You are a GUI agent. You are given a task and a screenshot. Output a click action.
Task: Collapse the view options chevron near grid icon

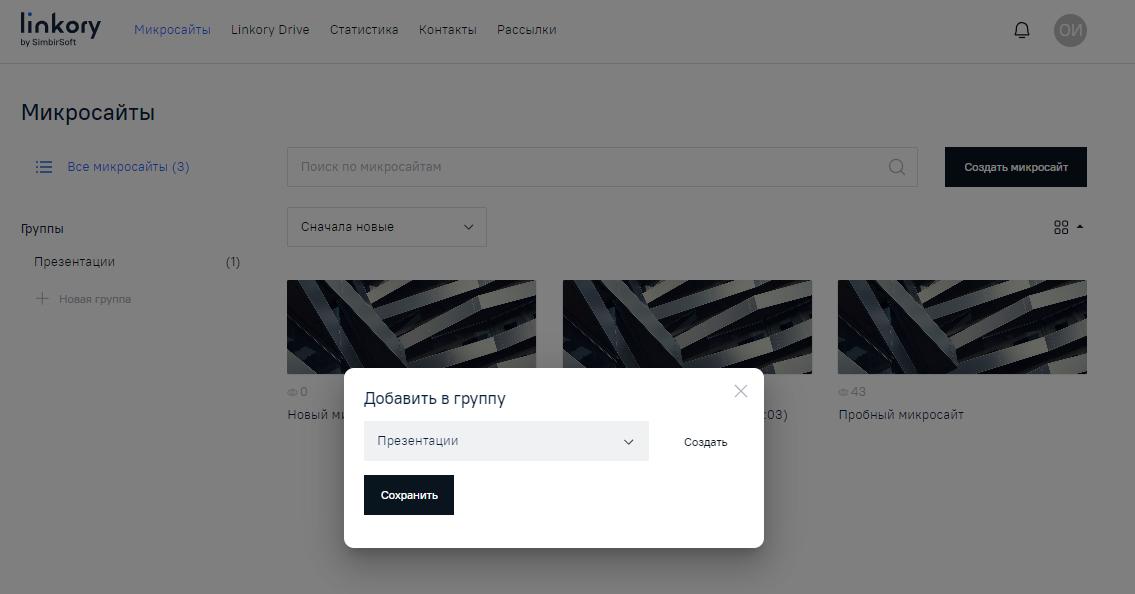(1079, 226)
